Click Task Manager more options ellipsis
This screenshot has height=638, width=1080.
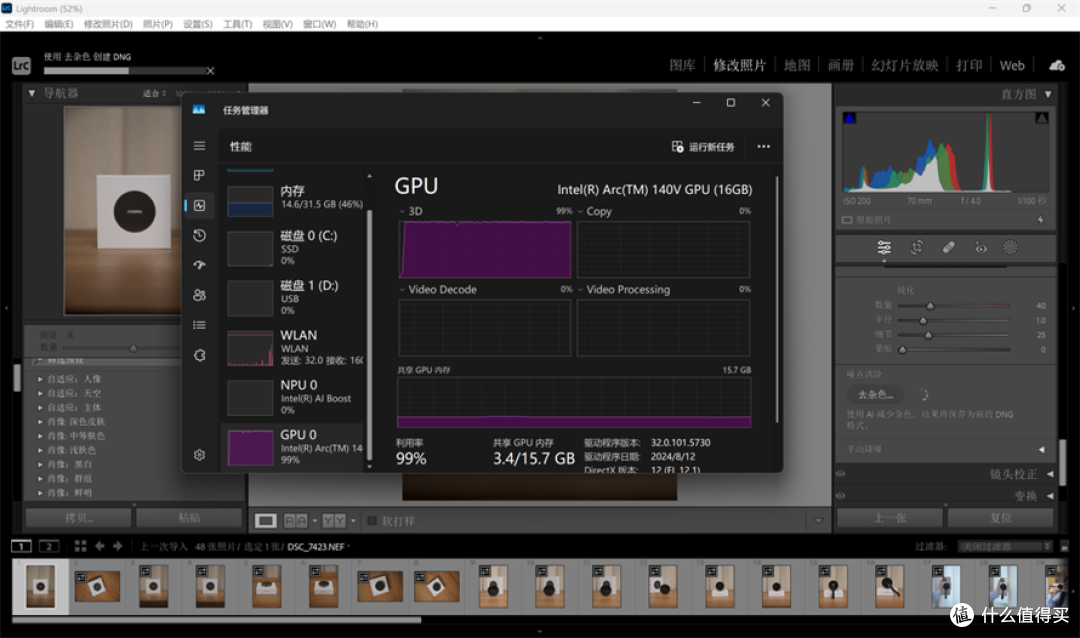(763, 146)
